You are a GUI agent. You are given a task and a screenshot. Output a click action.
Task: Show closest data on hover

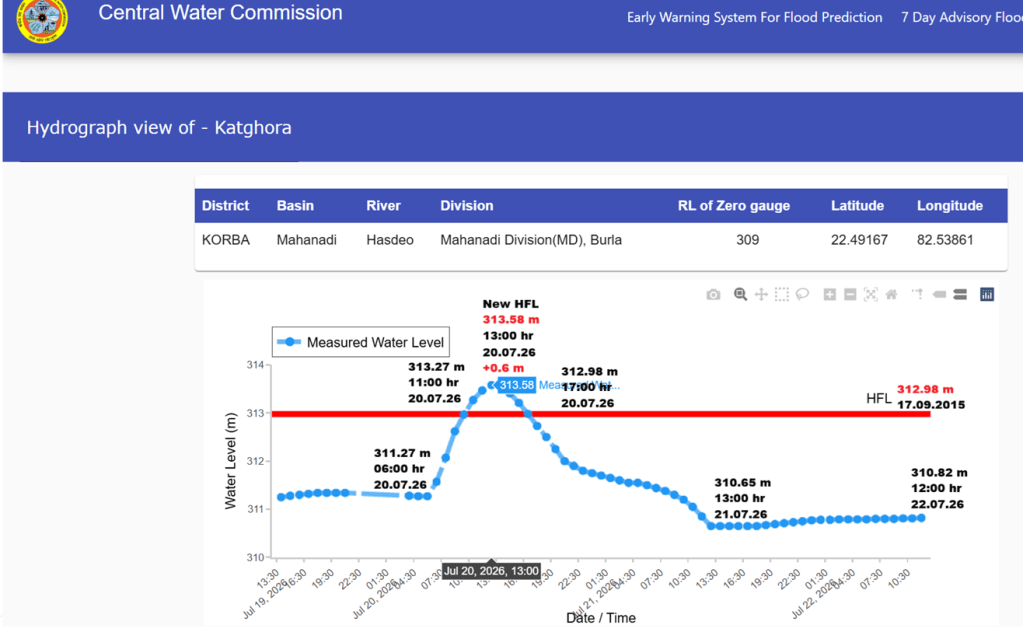pyautogui.click(x=939, y=295)
